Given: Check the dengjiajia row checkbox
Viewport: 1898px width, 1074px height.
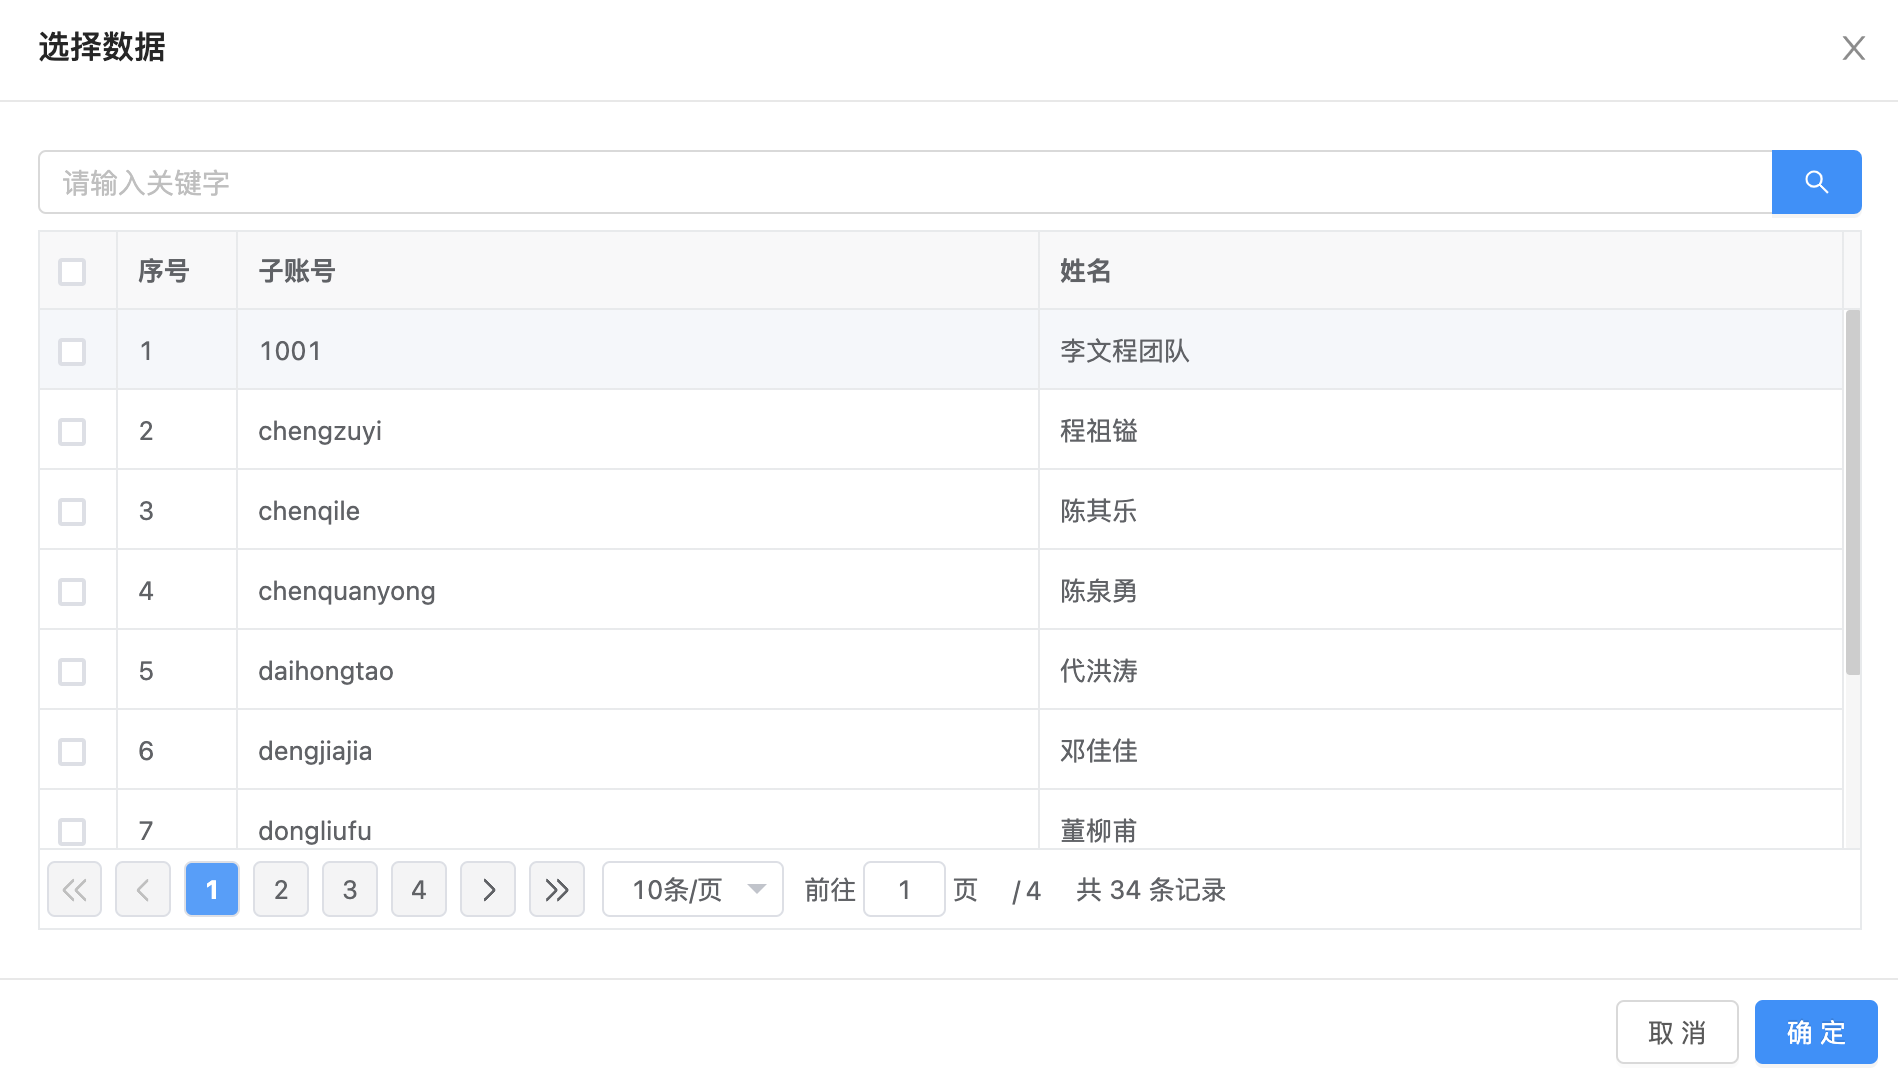Looking at the screenshot, I should point(72,751).
